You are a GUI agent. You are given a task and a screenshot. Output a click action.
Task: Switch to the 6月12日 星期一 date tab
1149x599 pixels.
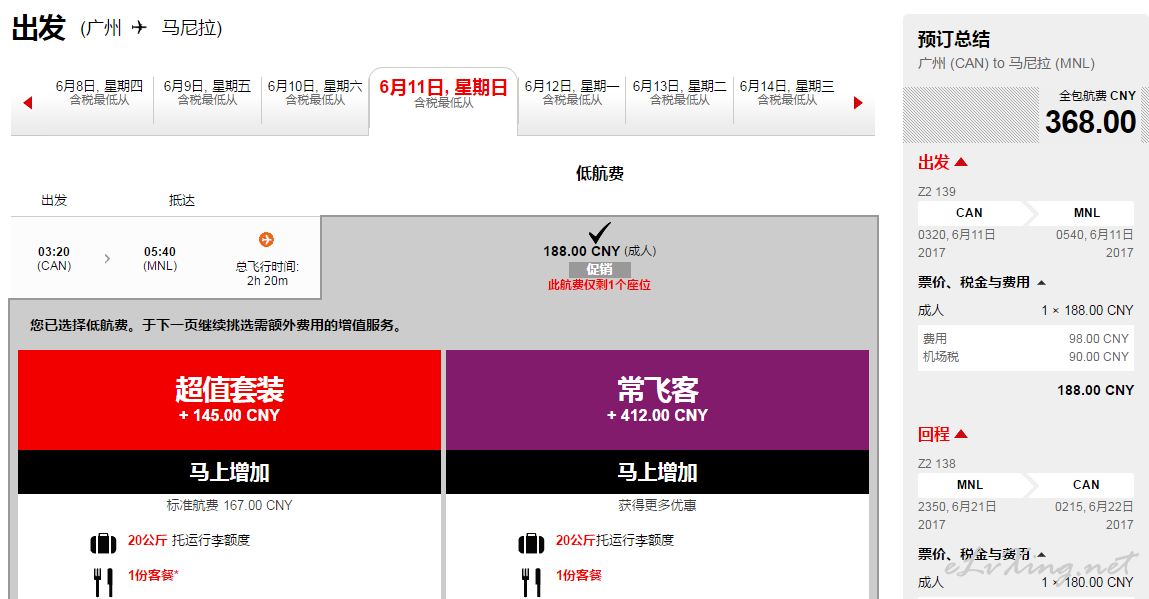point(572,92)
